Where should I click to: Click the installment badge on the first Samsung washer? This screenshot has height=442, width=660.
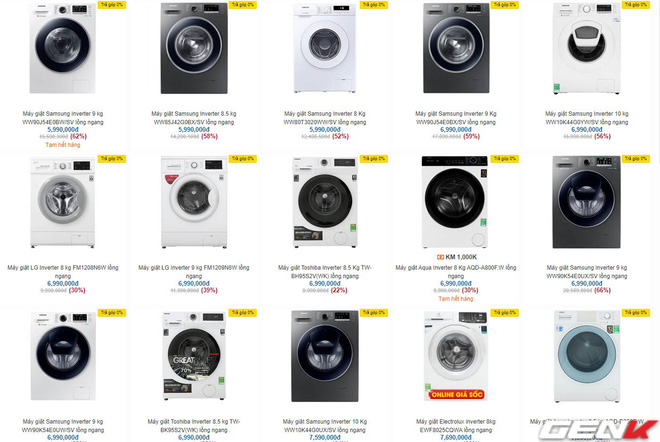[x=112, y=5]
